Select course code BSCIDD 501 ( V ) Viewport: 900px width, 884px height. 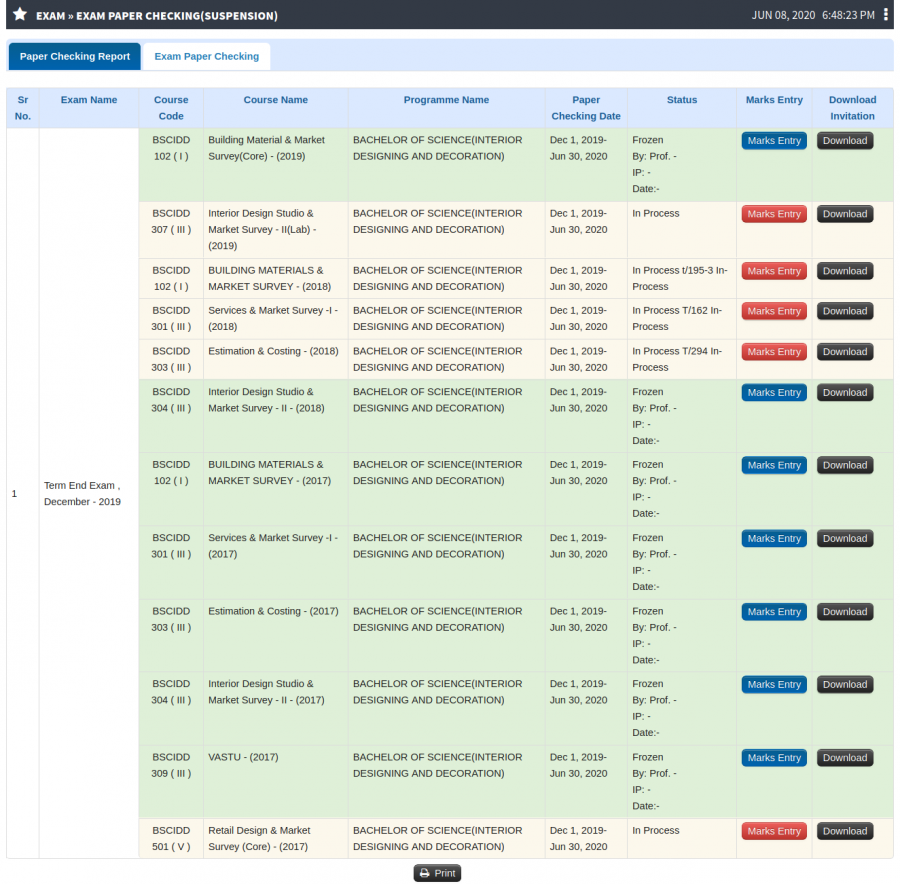pyautogui.click(x=171, y=839)
